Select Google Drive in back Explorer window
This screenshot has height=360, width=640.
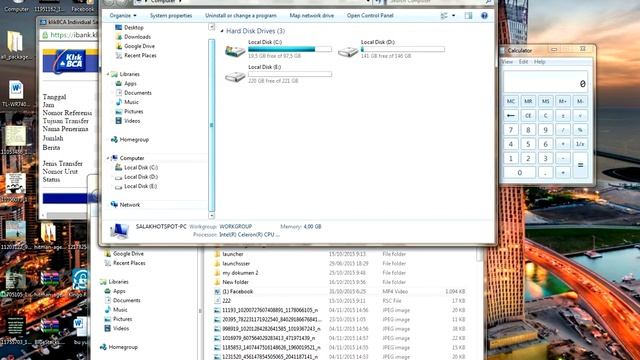124,253
